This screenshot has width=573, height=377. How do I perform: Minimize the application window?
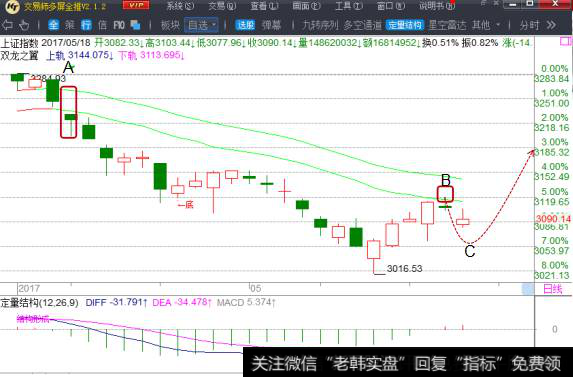(x=513, y=5)
